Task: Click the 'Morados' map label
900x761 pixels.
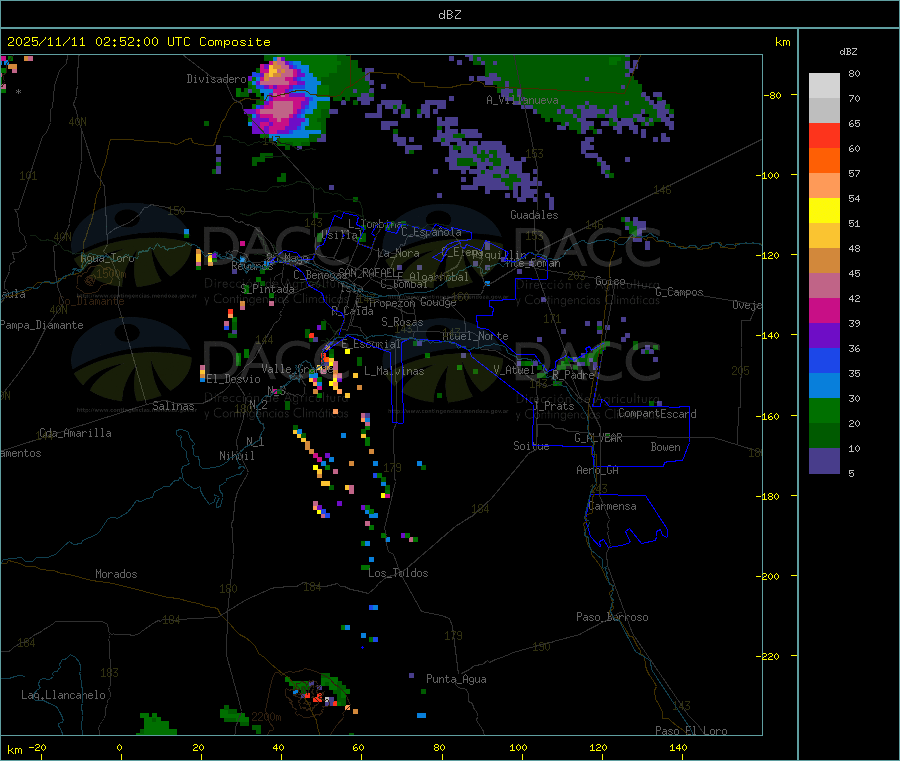Action: coord(116,574)
